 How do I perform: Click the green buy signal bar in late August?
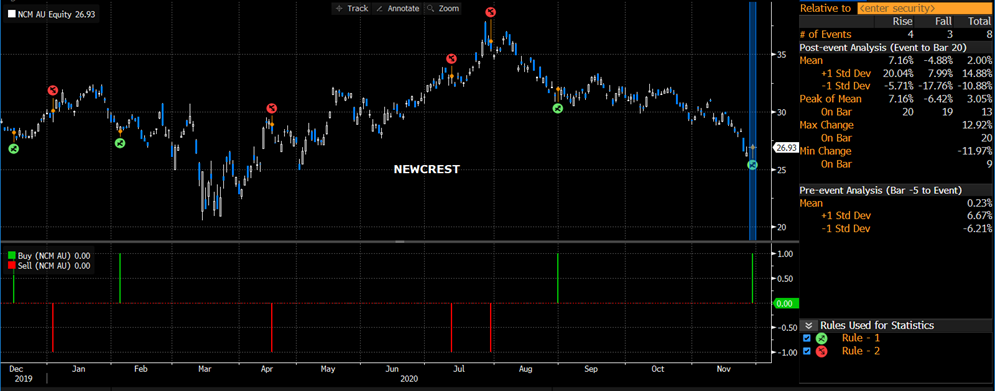tap(557, 278)
